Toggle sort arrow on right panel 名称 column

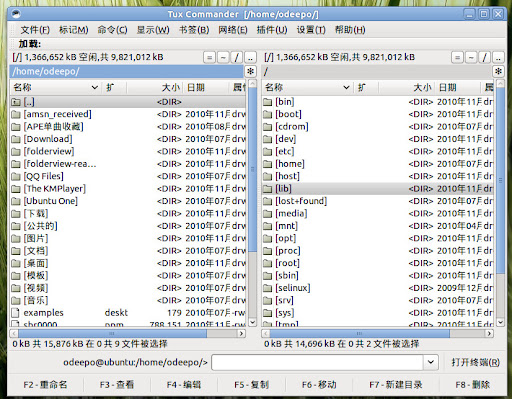point(346,87)
